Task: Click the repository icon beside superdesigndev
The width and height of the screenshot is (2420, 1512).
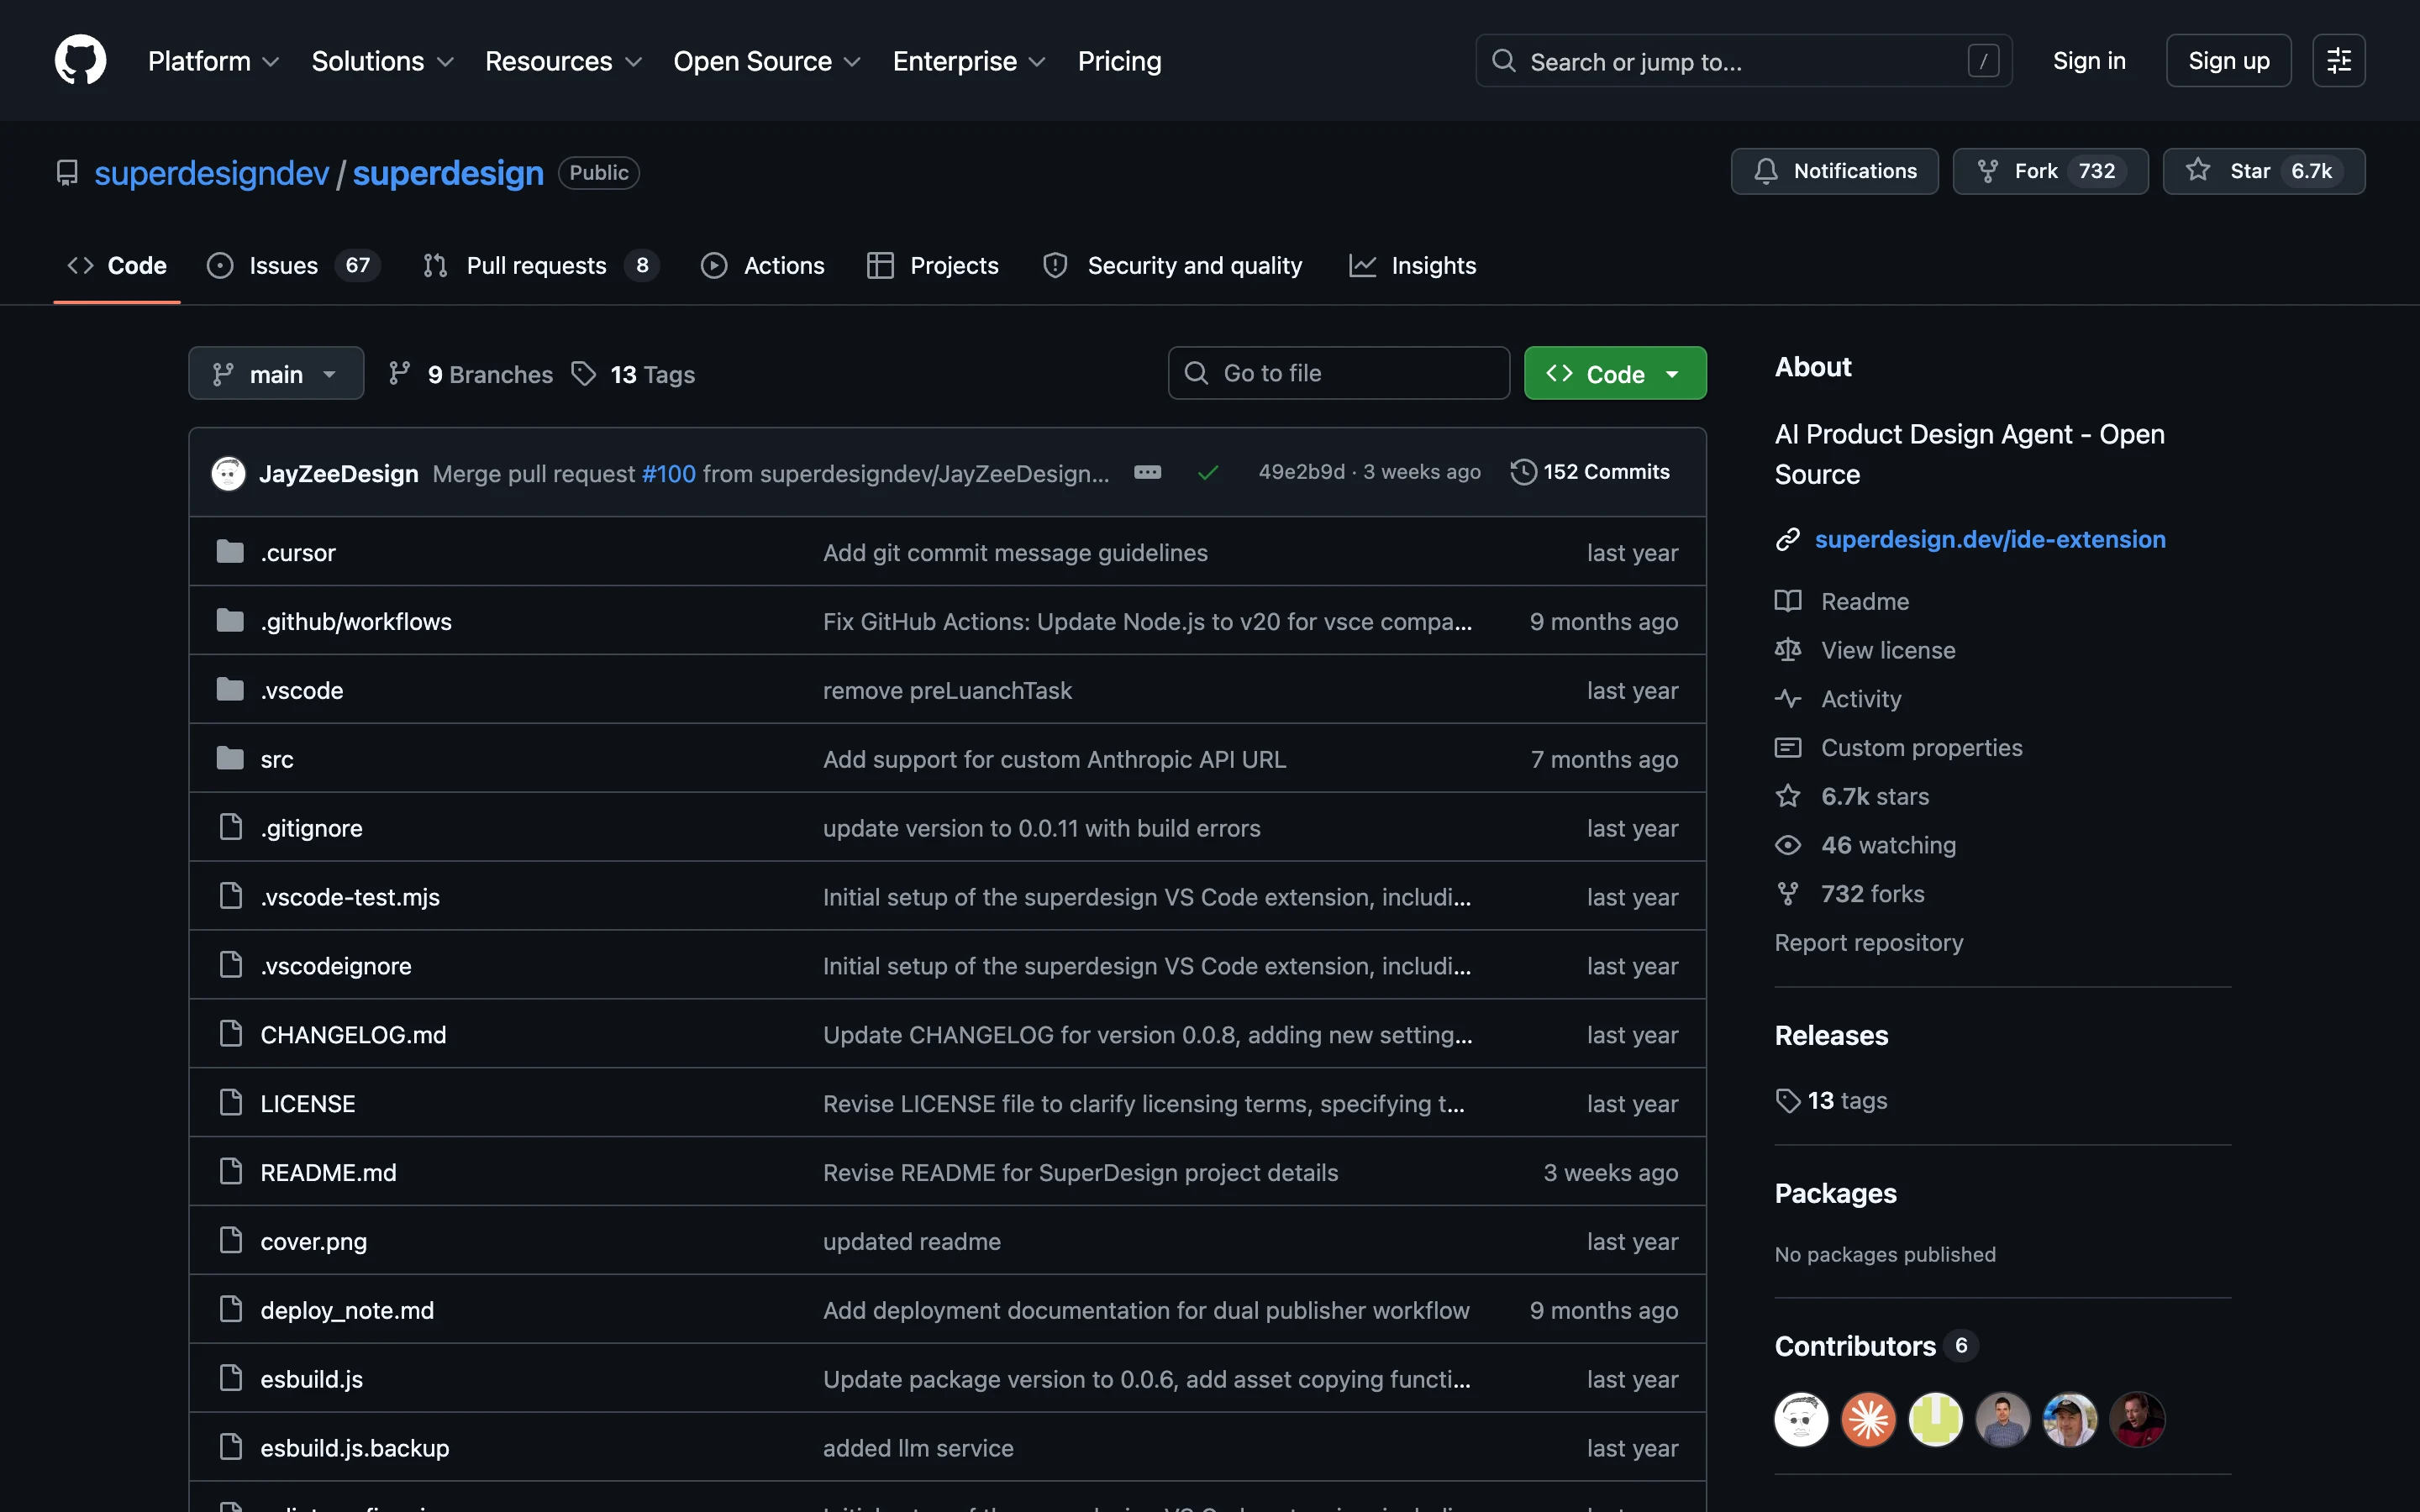Action: tap(67, 173)
